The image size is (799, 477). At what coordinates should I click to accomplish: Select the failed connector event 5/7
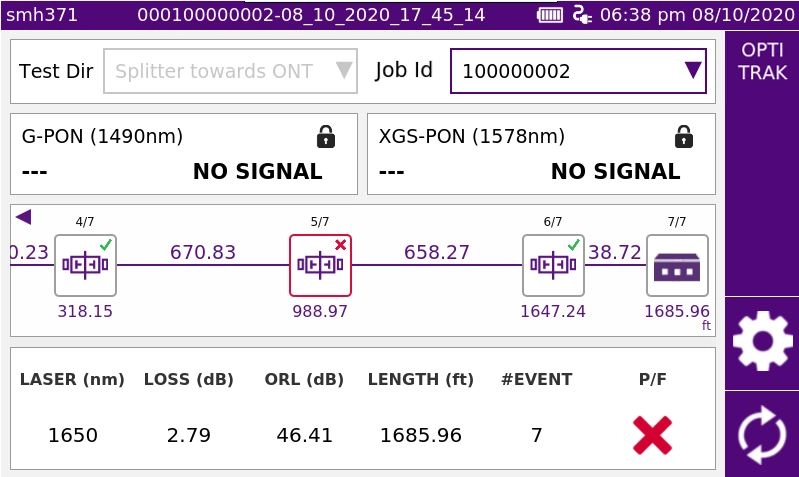click(x=320, y=265)
